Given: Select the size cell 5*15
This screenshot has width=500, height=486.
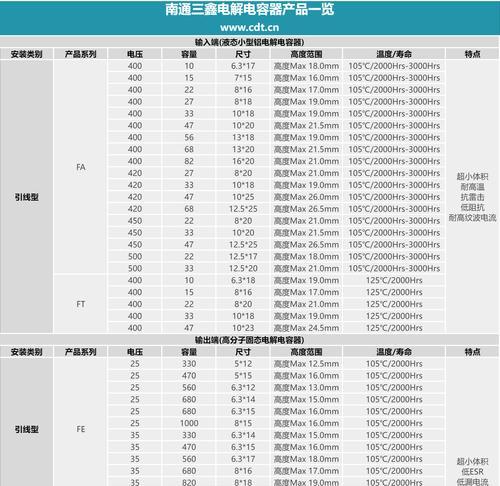Looking at the screenshot, I should 243,376.
